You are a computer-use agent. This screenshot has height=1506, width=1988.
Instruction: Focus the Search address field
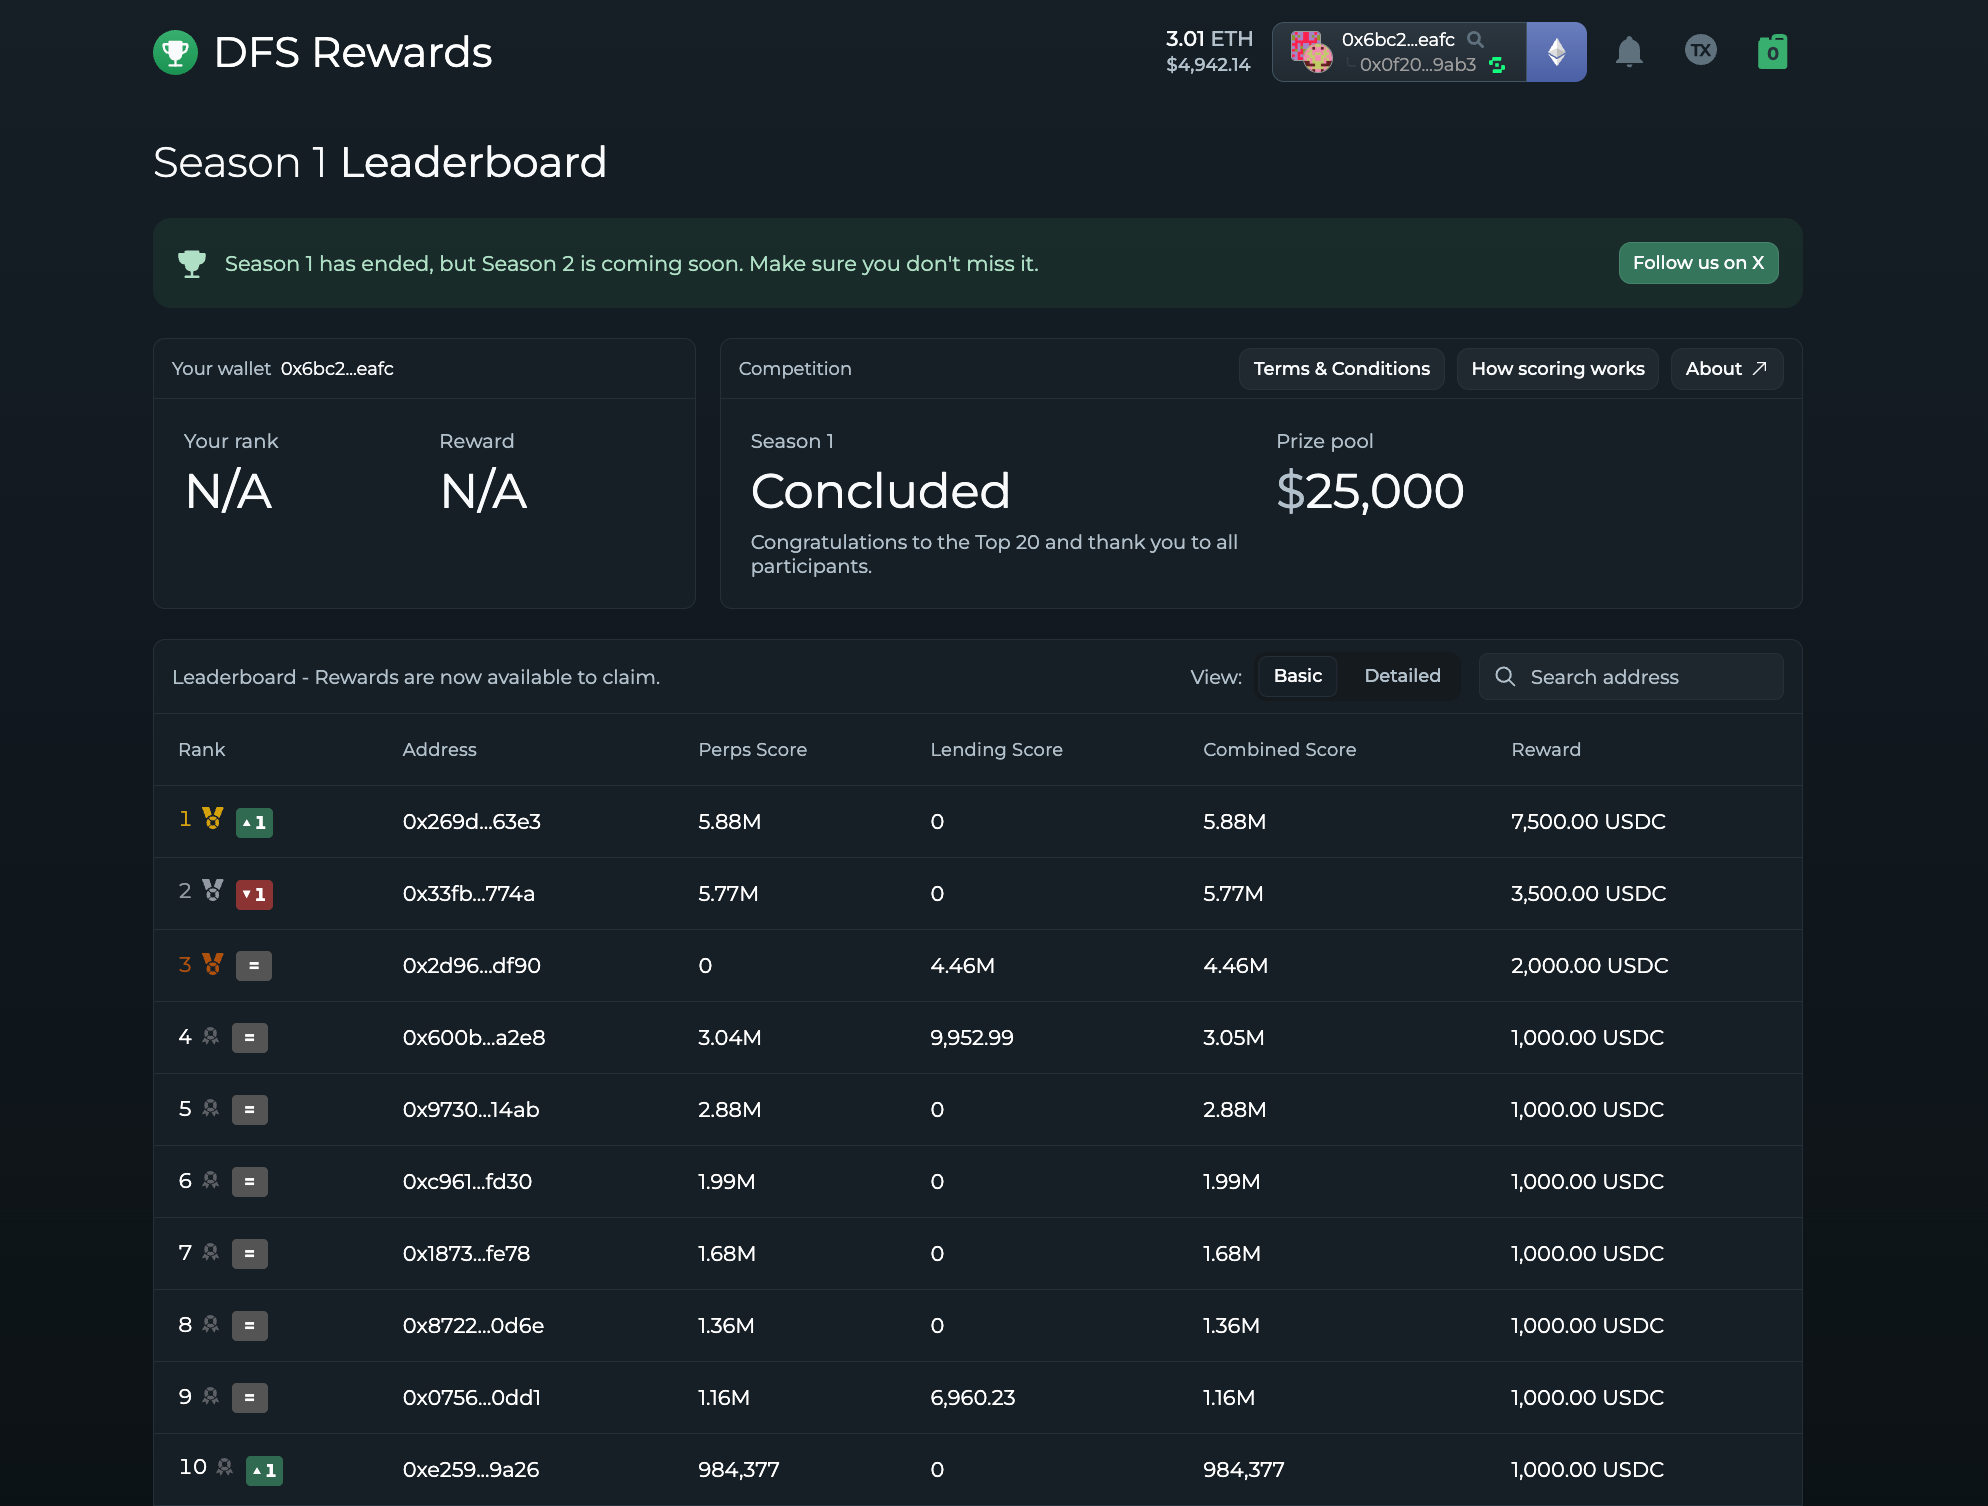pyautogui.click(x=1630, y=677)
